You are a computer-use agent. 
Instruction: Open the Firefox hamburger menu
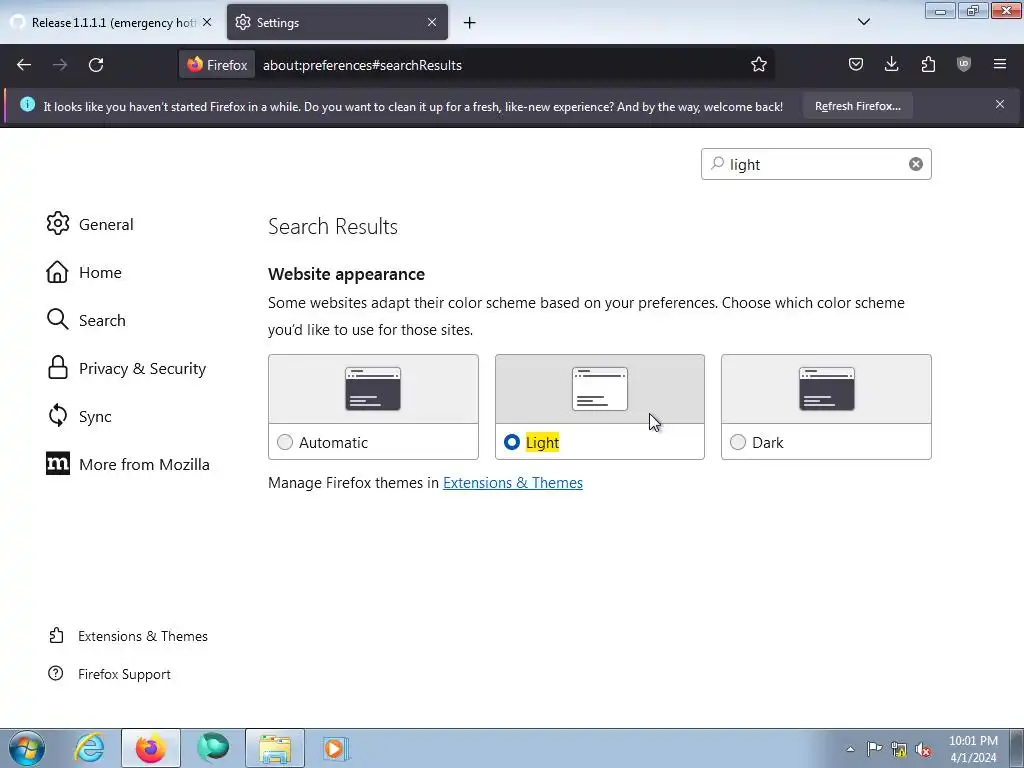click(1000, 64)
